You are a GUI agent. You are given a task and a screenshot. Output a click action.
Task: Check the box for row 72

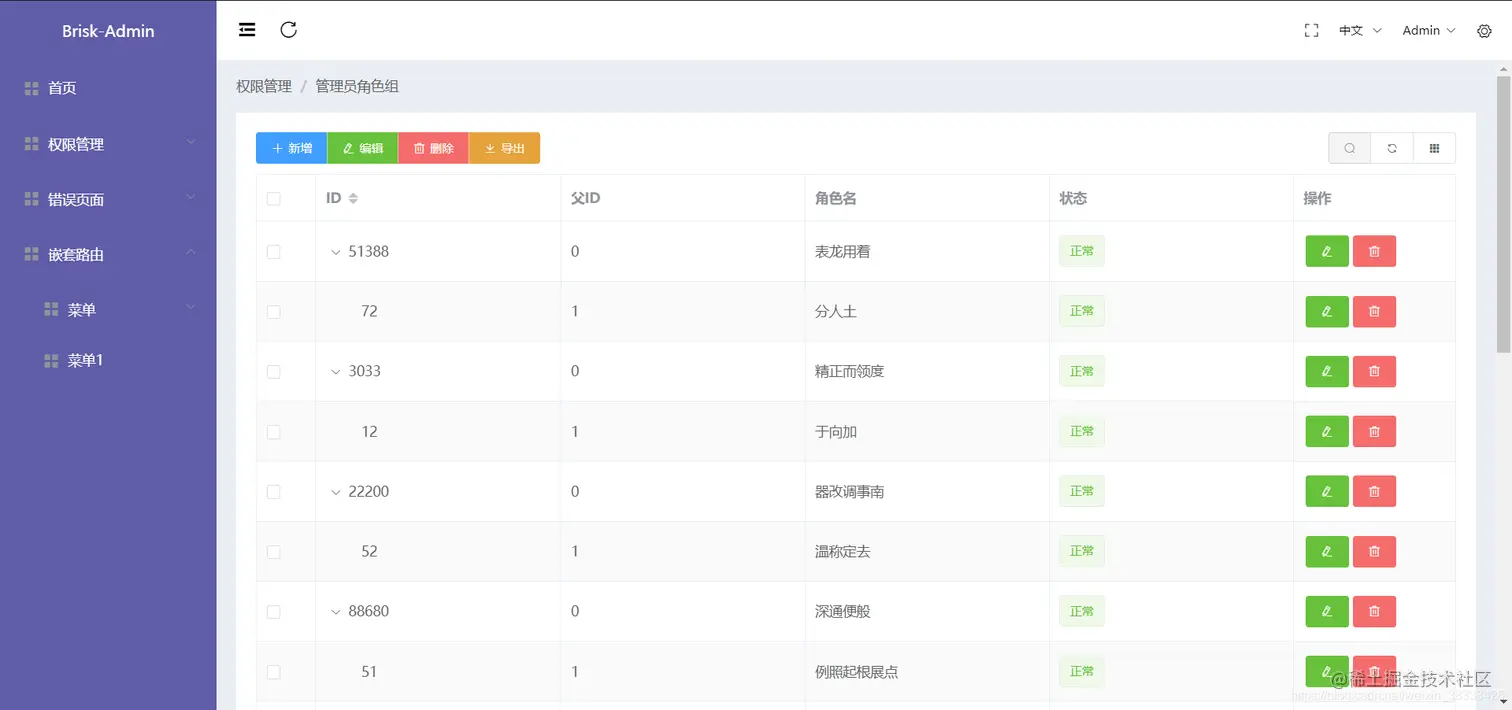point(274,312)
